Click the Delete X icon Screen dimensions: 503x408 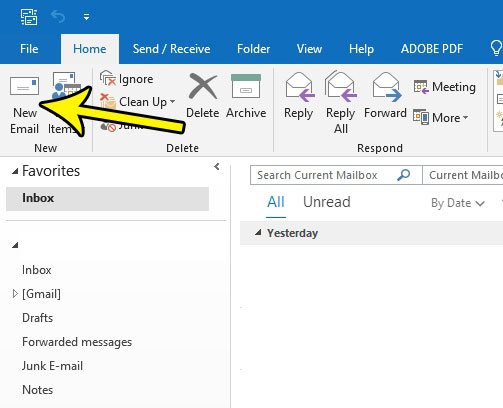point(203,86)
